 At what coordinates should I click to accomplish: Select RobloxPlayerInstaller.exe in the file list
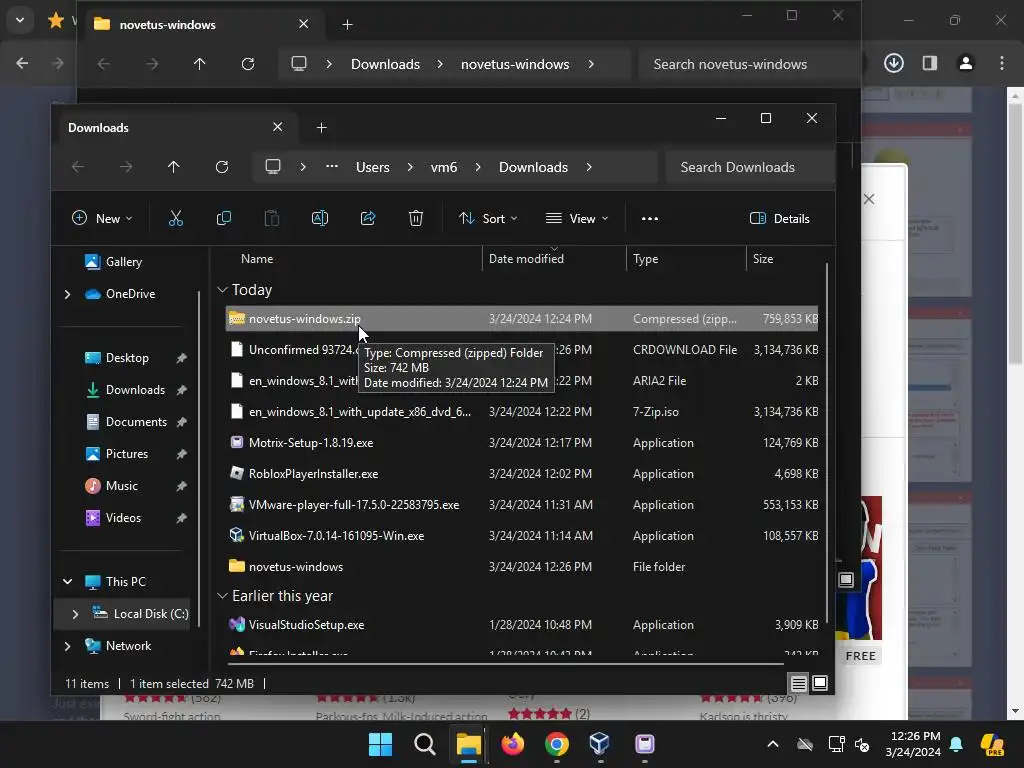[x=522, y=473]
